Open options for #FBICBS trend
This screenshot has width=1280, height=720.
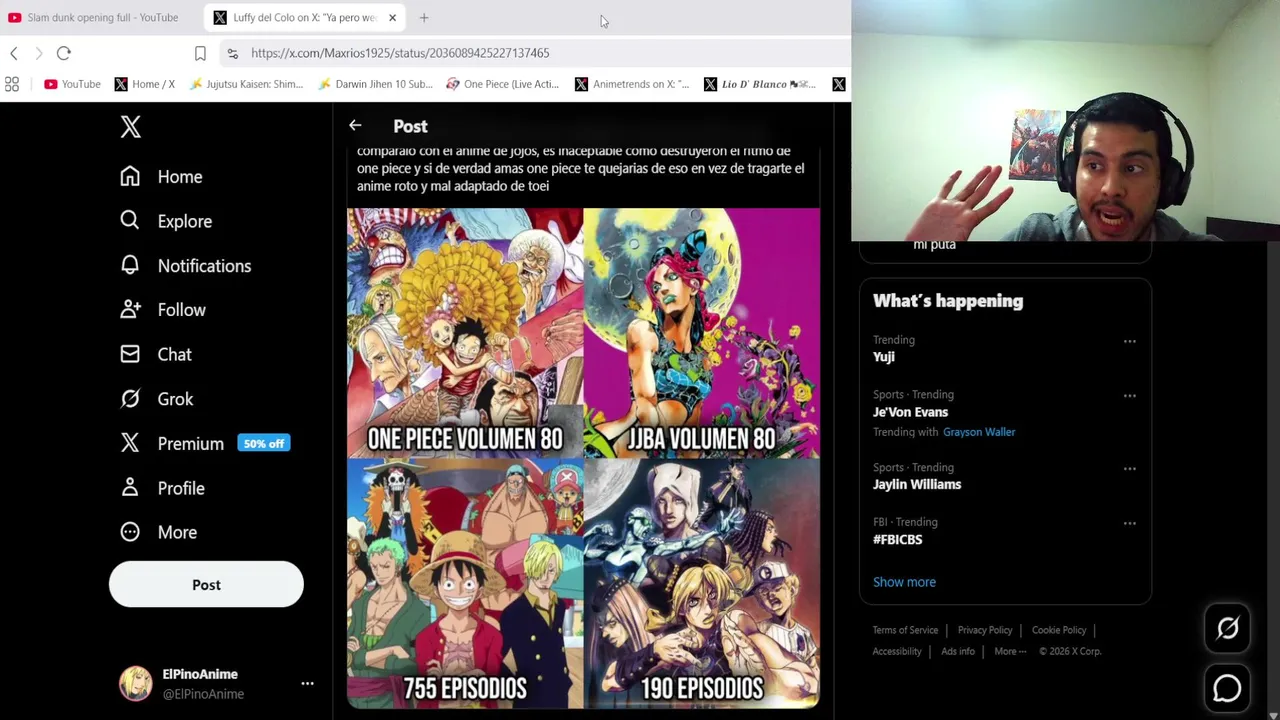(1130, 523)
